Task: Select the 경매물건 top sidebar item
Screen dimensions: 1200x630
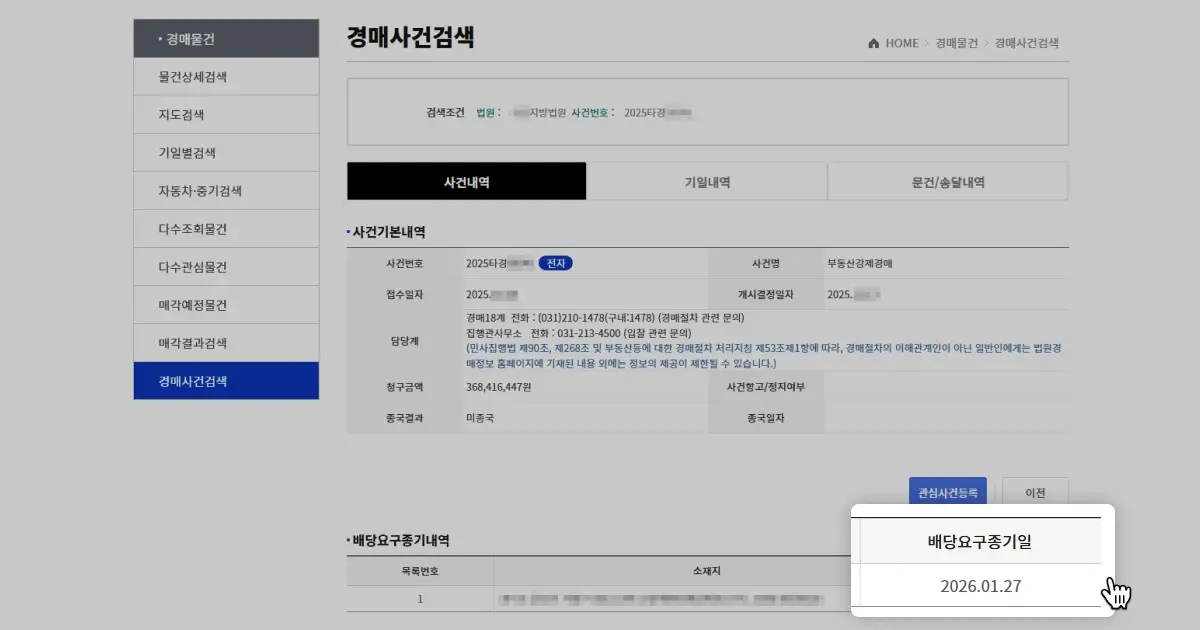Action: pyautogui.click(x=225, y=38)
